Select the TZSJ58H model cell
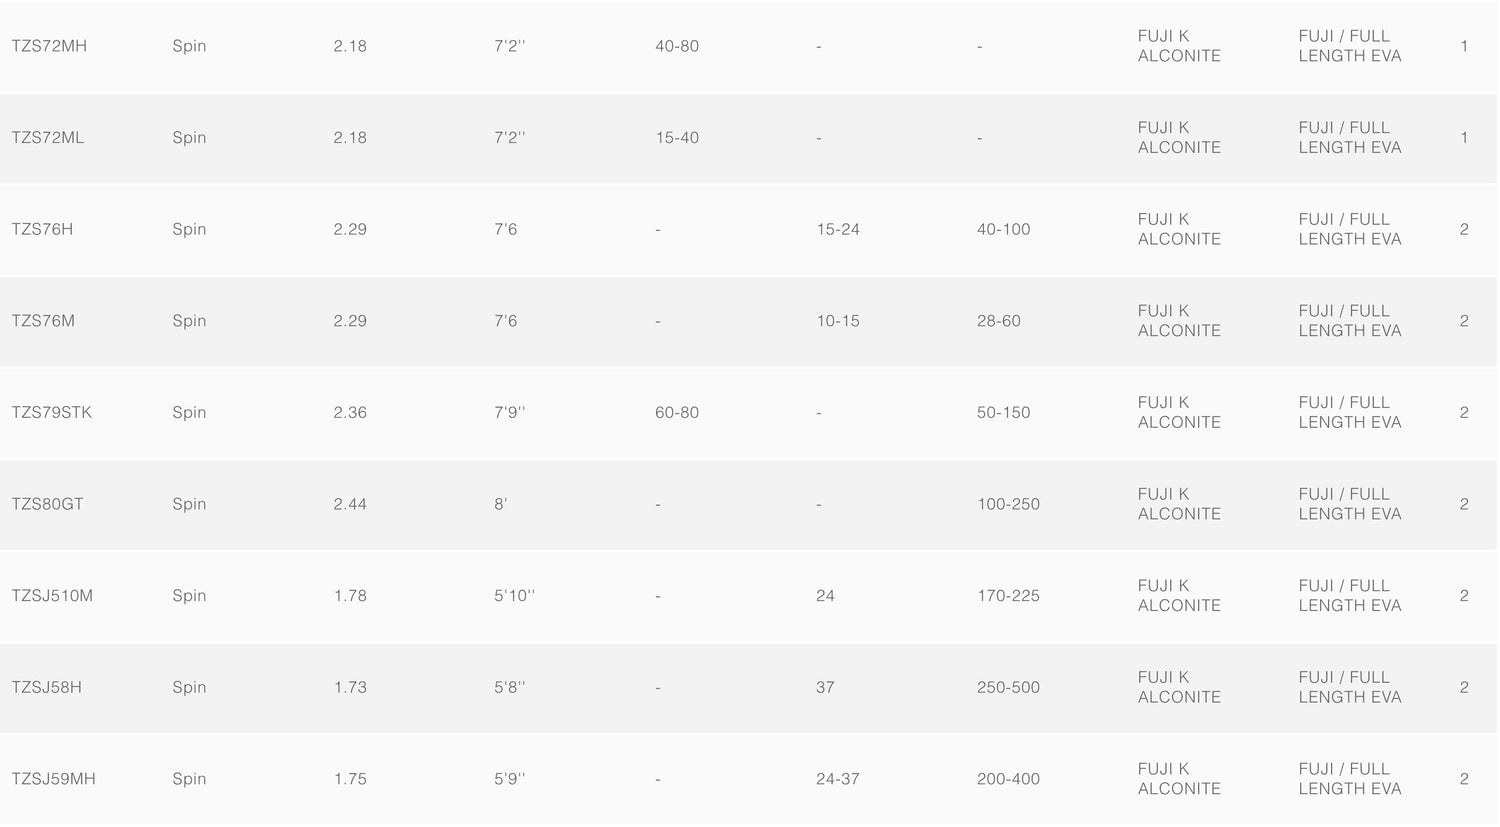The width and height of the screenshot is (1500, 827). (46, 687)
